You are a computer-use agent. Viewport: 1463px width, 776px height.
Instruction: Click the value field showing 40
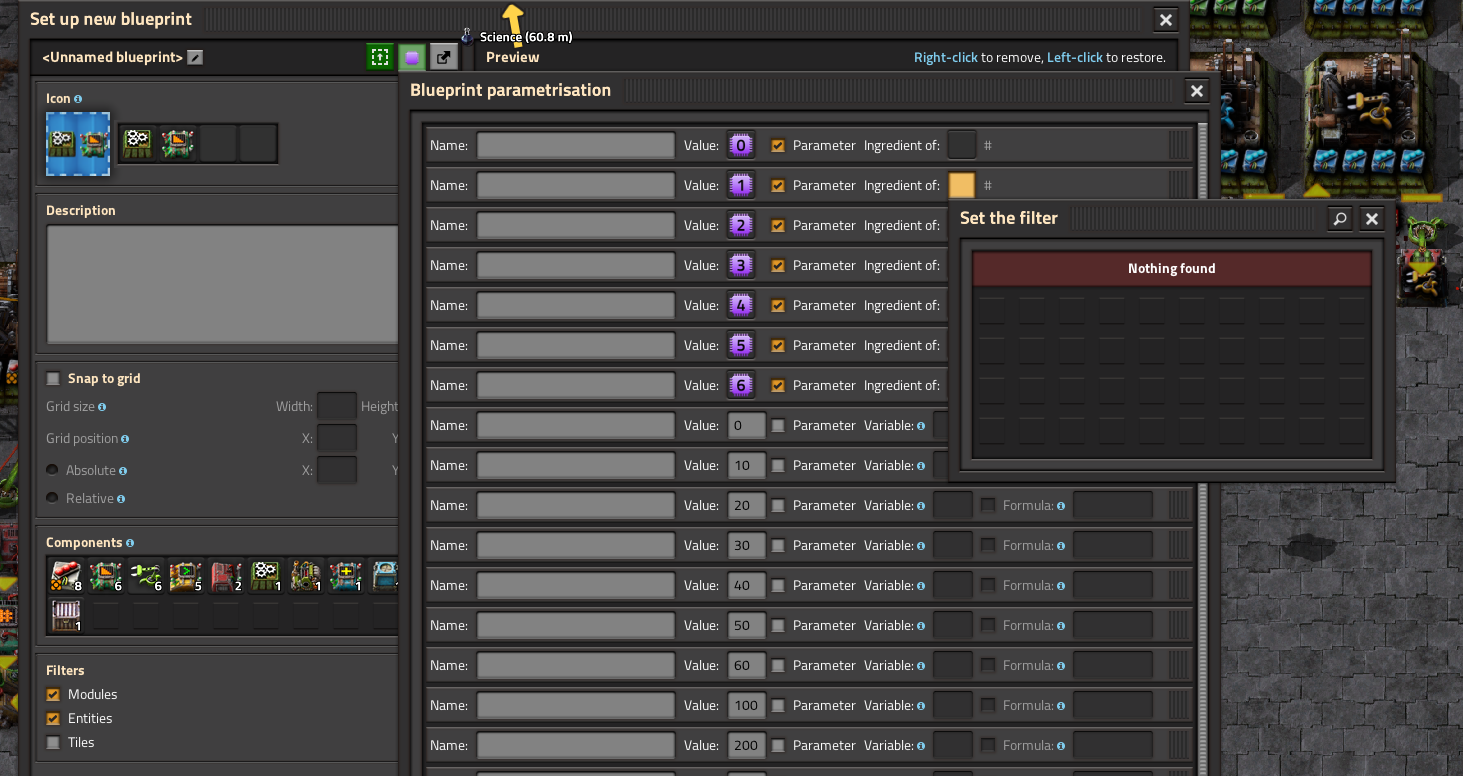click(x=746, y=585)
